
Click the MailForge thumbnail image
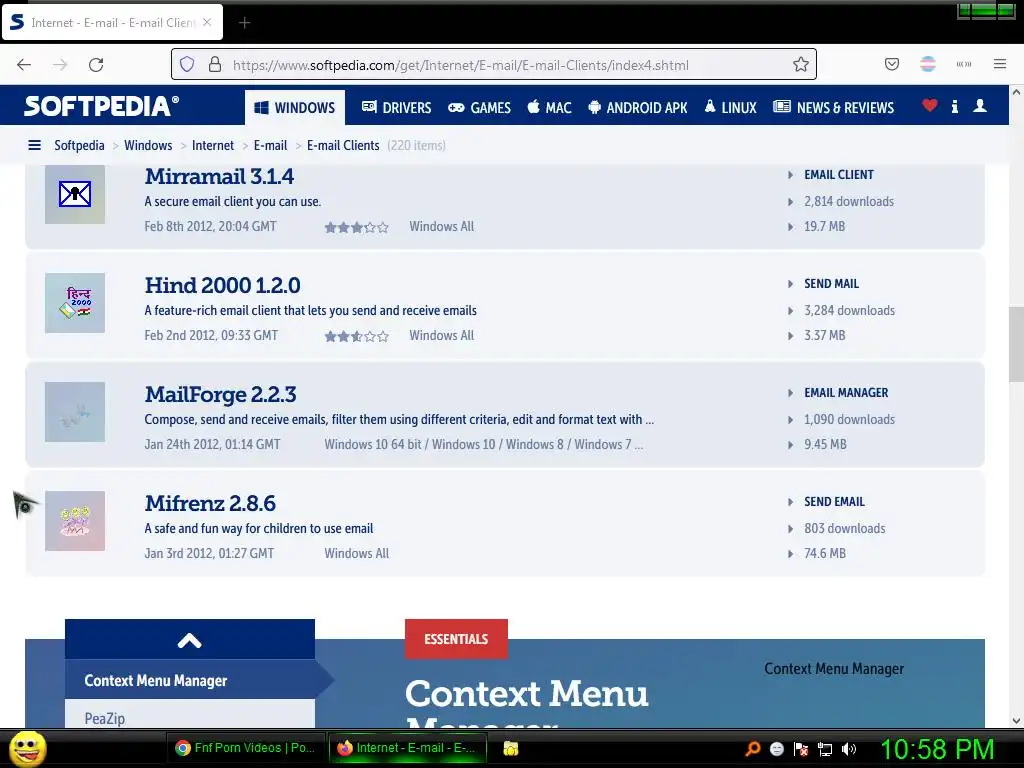tap(75, 412)
